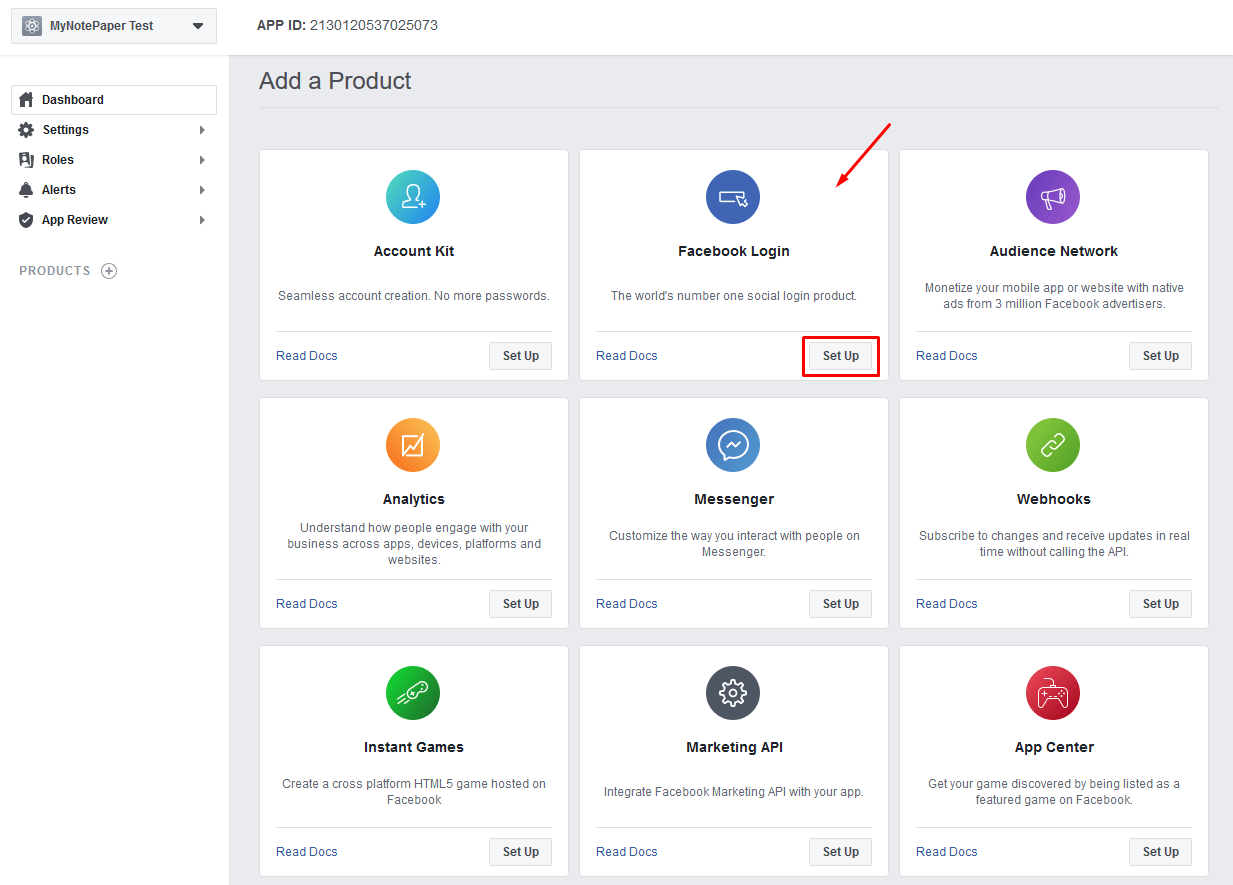Set up the Analytics product

[520, 604]
